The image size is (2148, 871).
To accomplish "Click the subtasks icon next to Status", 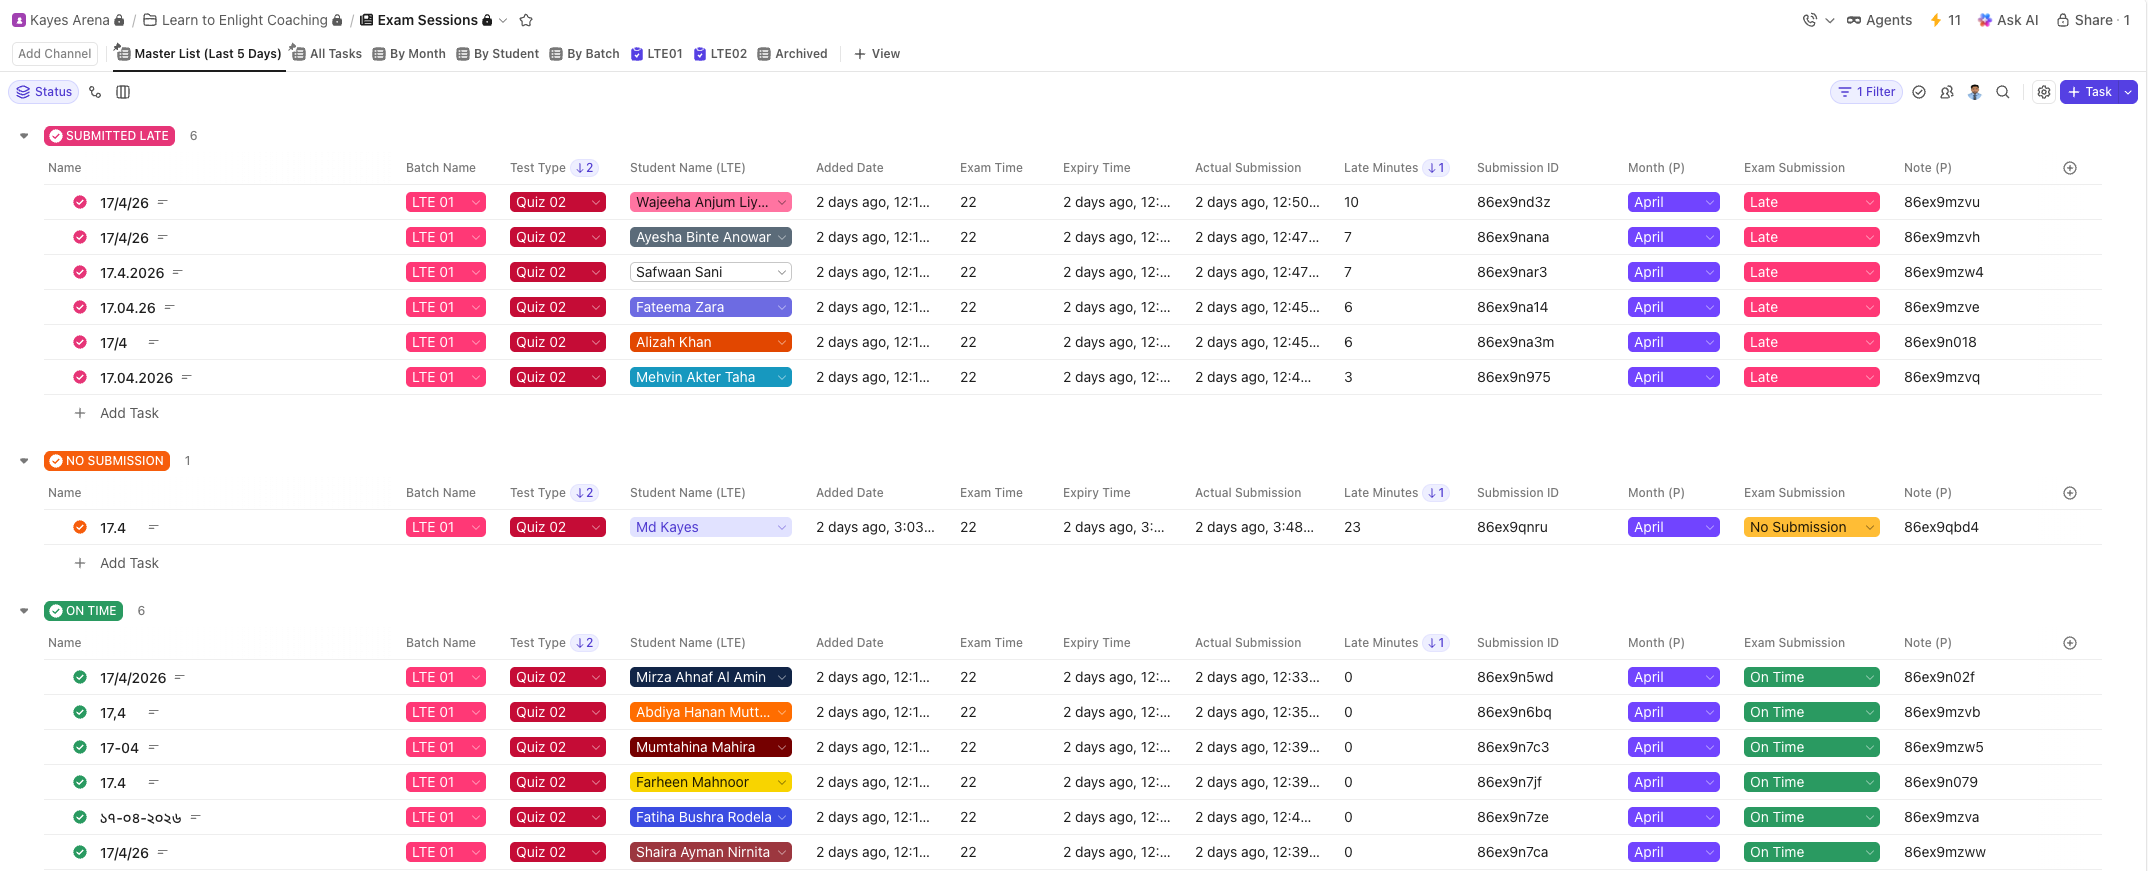I will (95, 92).
